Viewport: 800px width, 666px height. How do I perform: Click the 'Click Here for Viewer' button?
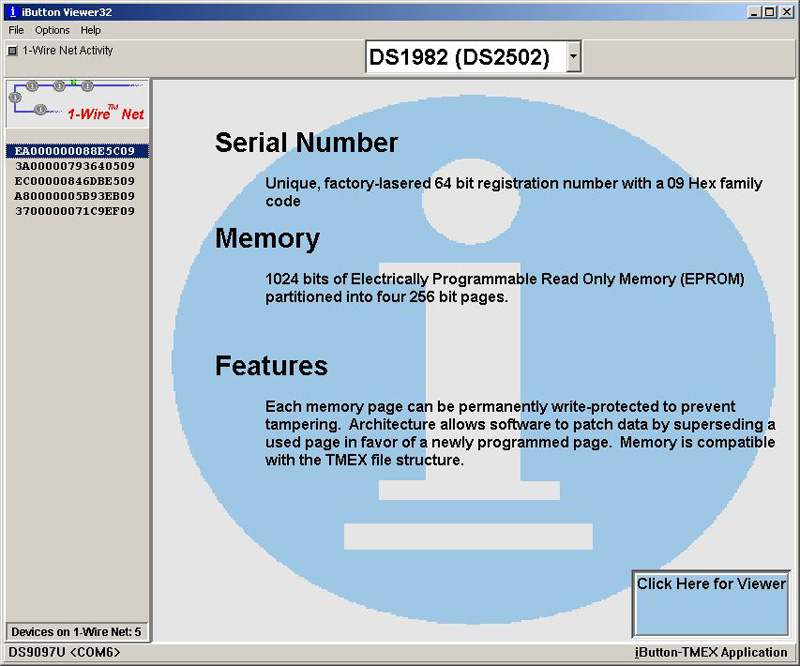[x=711, y=603]
